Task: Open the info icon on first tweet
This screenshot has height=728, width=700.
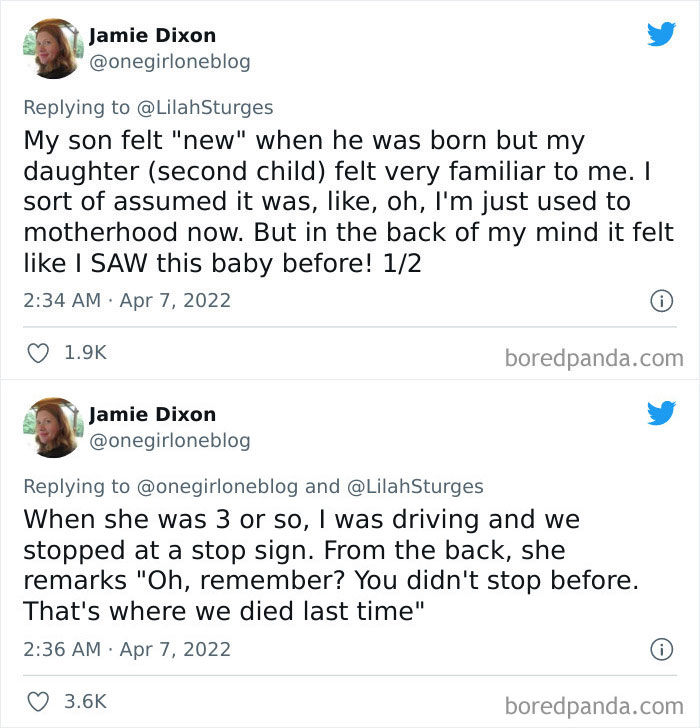Action: [660, 300]
